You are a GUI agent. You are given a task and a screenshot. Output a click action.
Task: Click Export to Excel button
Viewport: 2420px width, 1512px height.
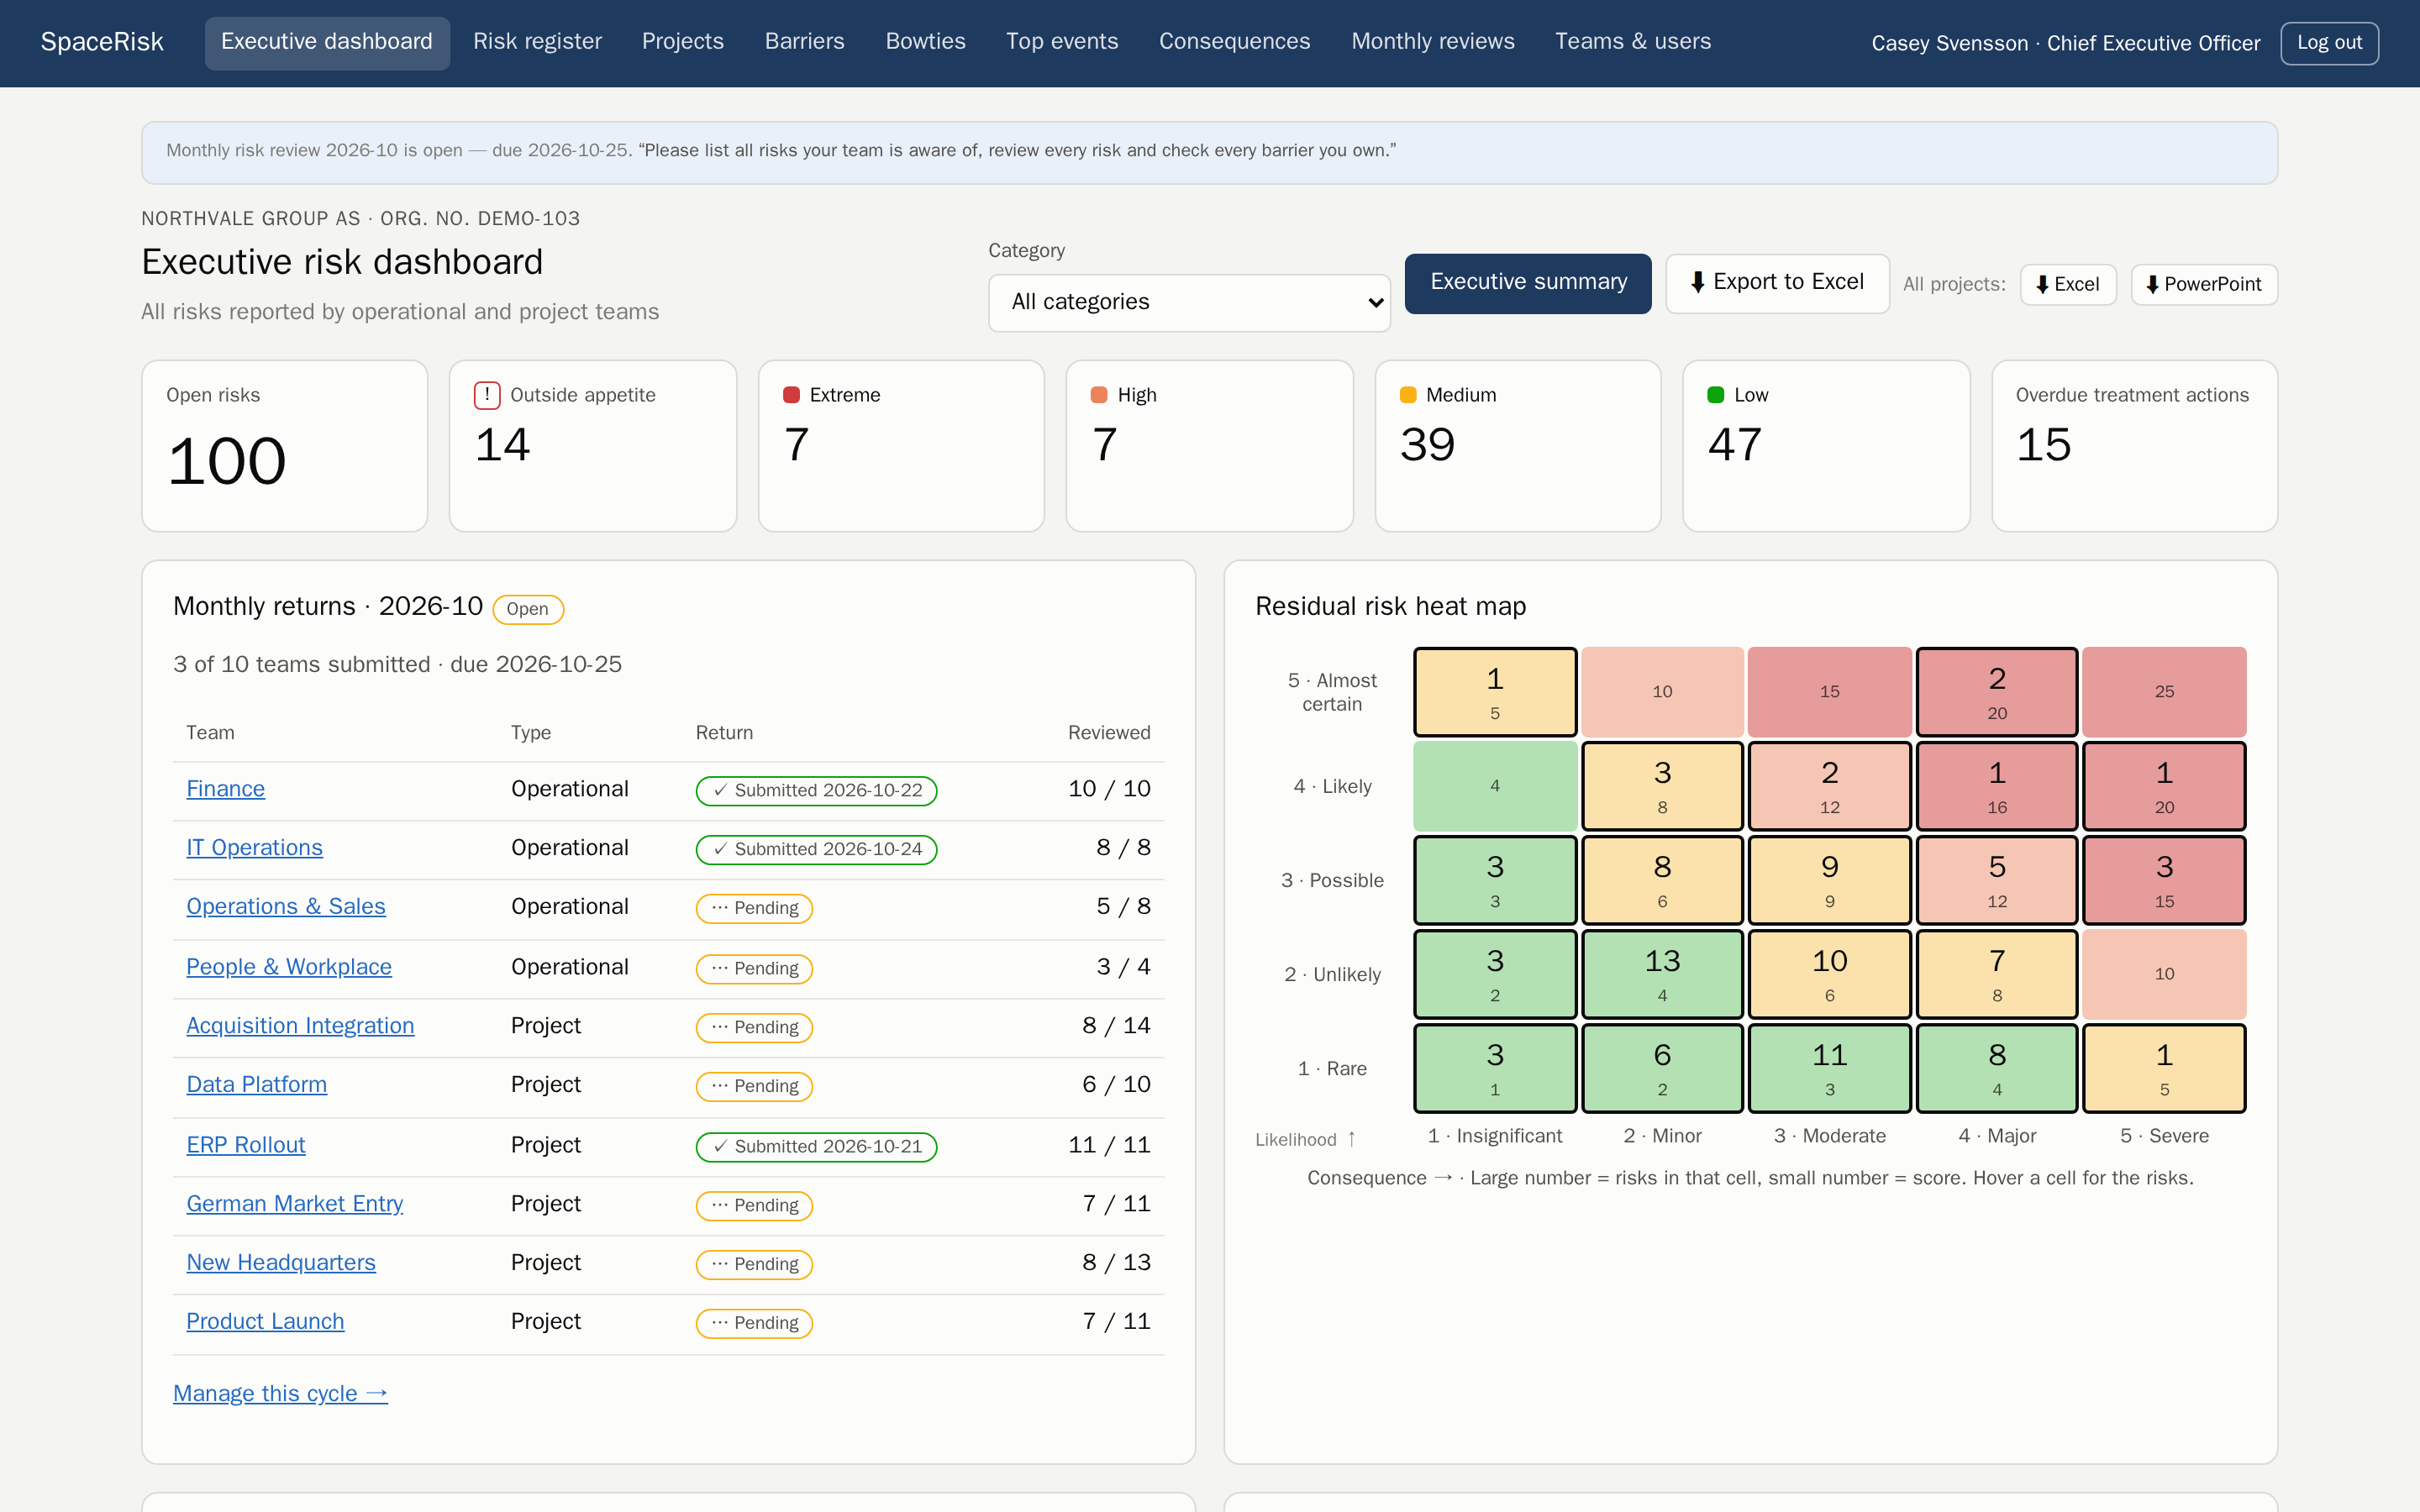pyautogui.click(x=1777, y=283)
